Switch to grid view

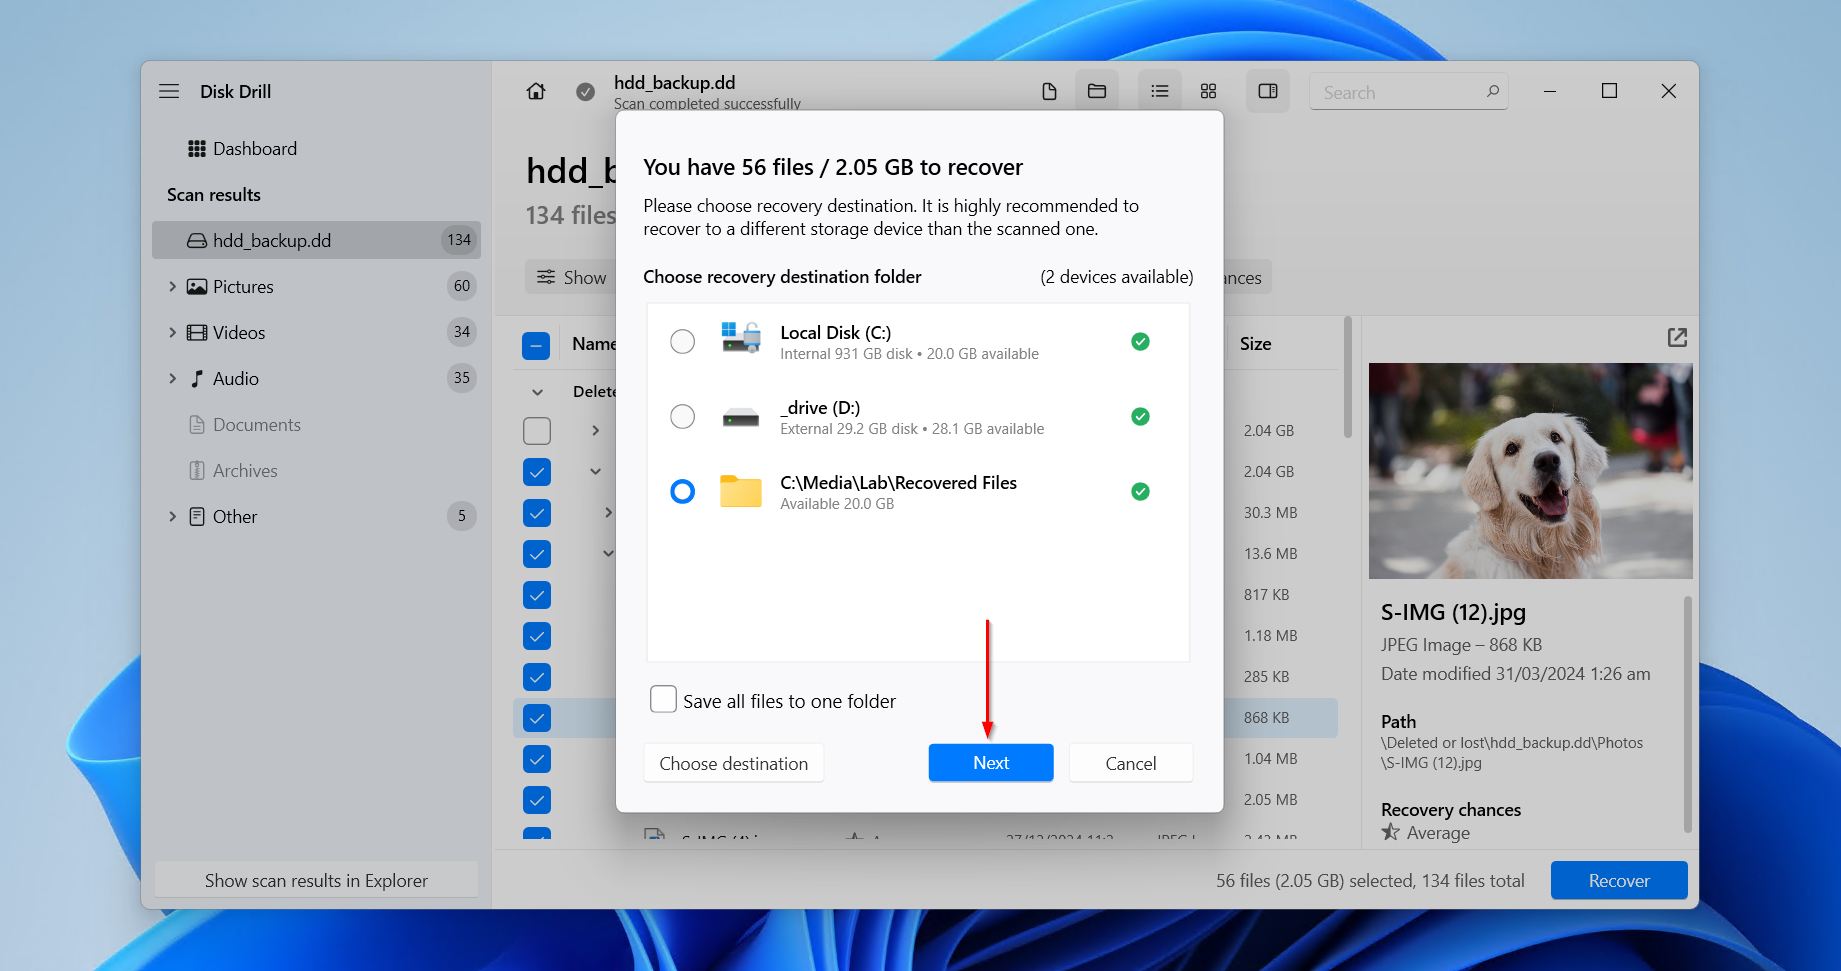coord(1207,90)
